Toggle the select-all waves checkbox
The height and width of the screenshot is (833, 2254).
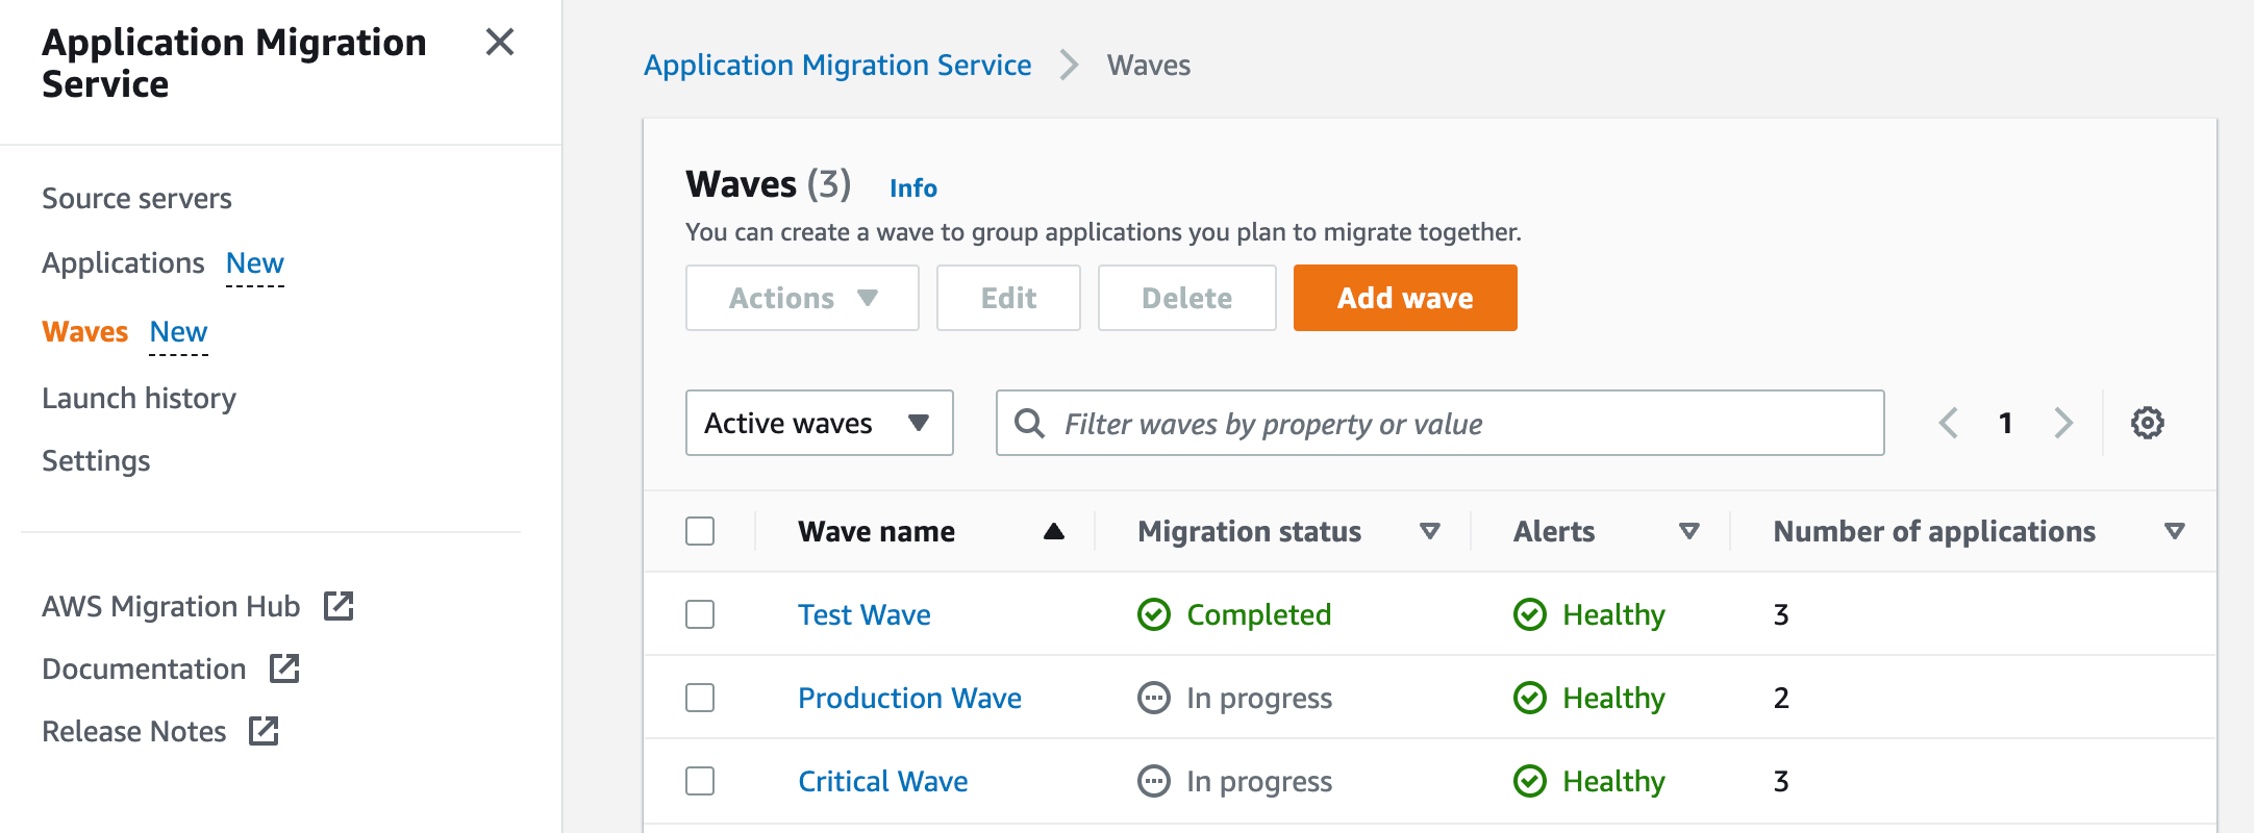pyautogui.click(x=700, y=531)
